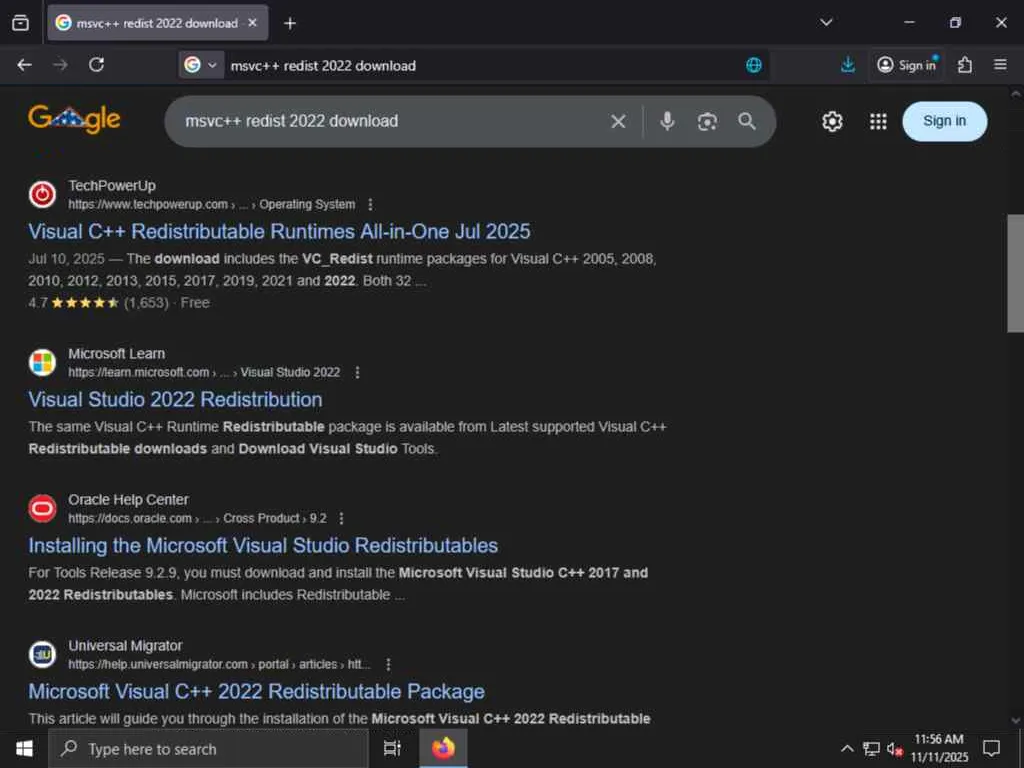Open the notification center icon

(991, 749)
